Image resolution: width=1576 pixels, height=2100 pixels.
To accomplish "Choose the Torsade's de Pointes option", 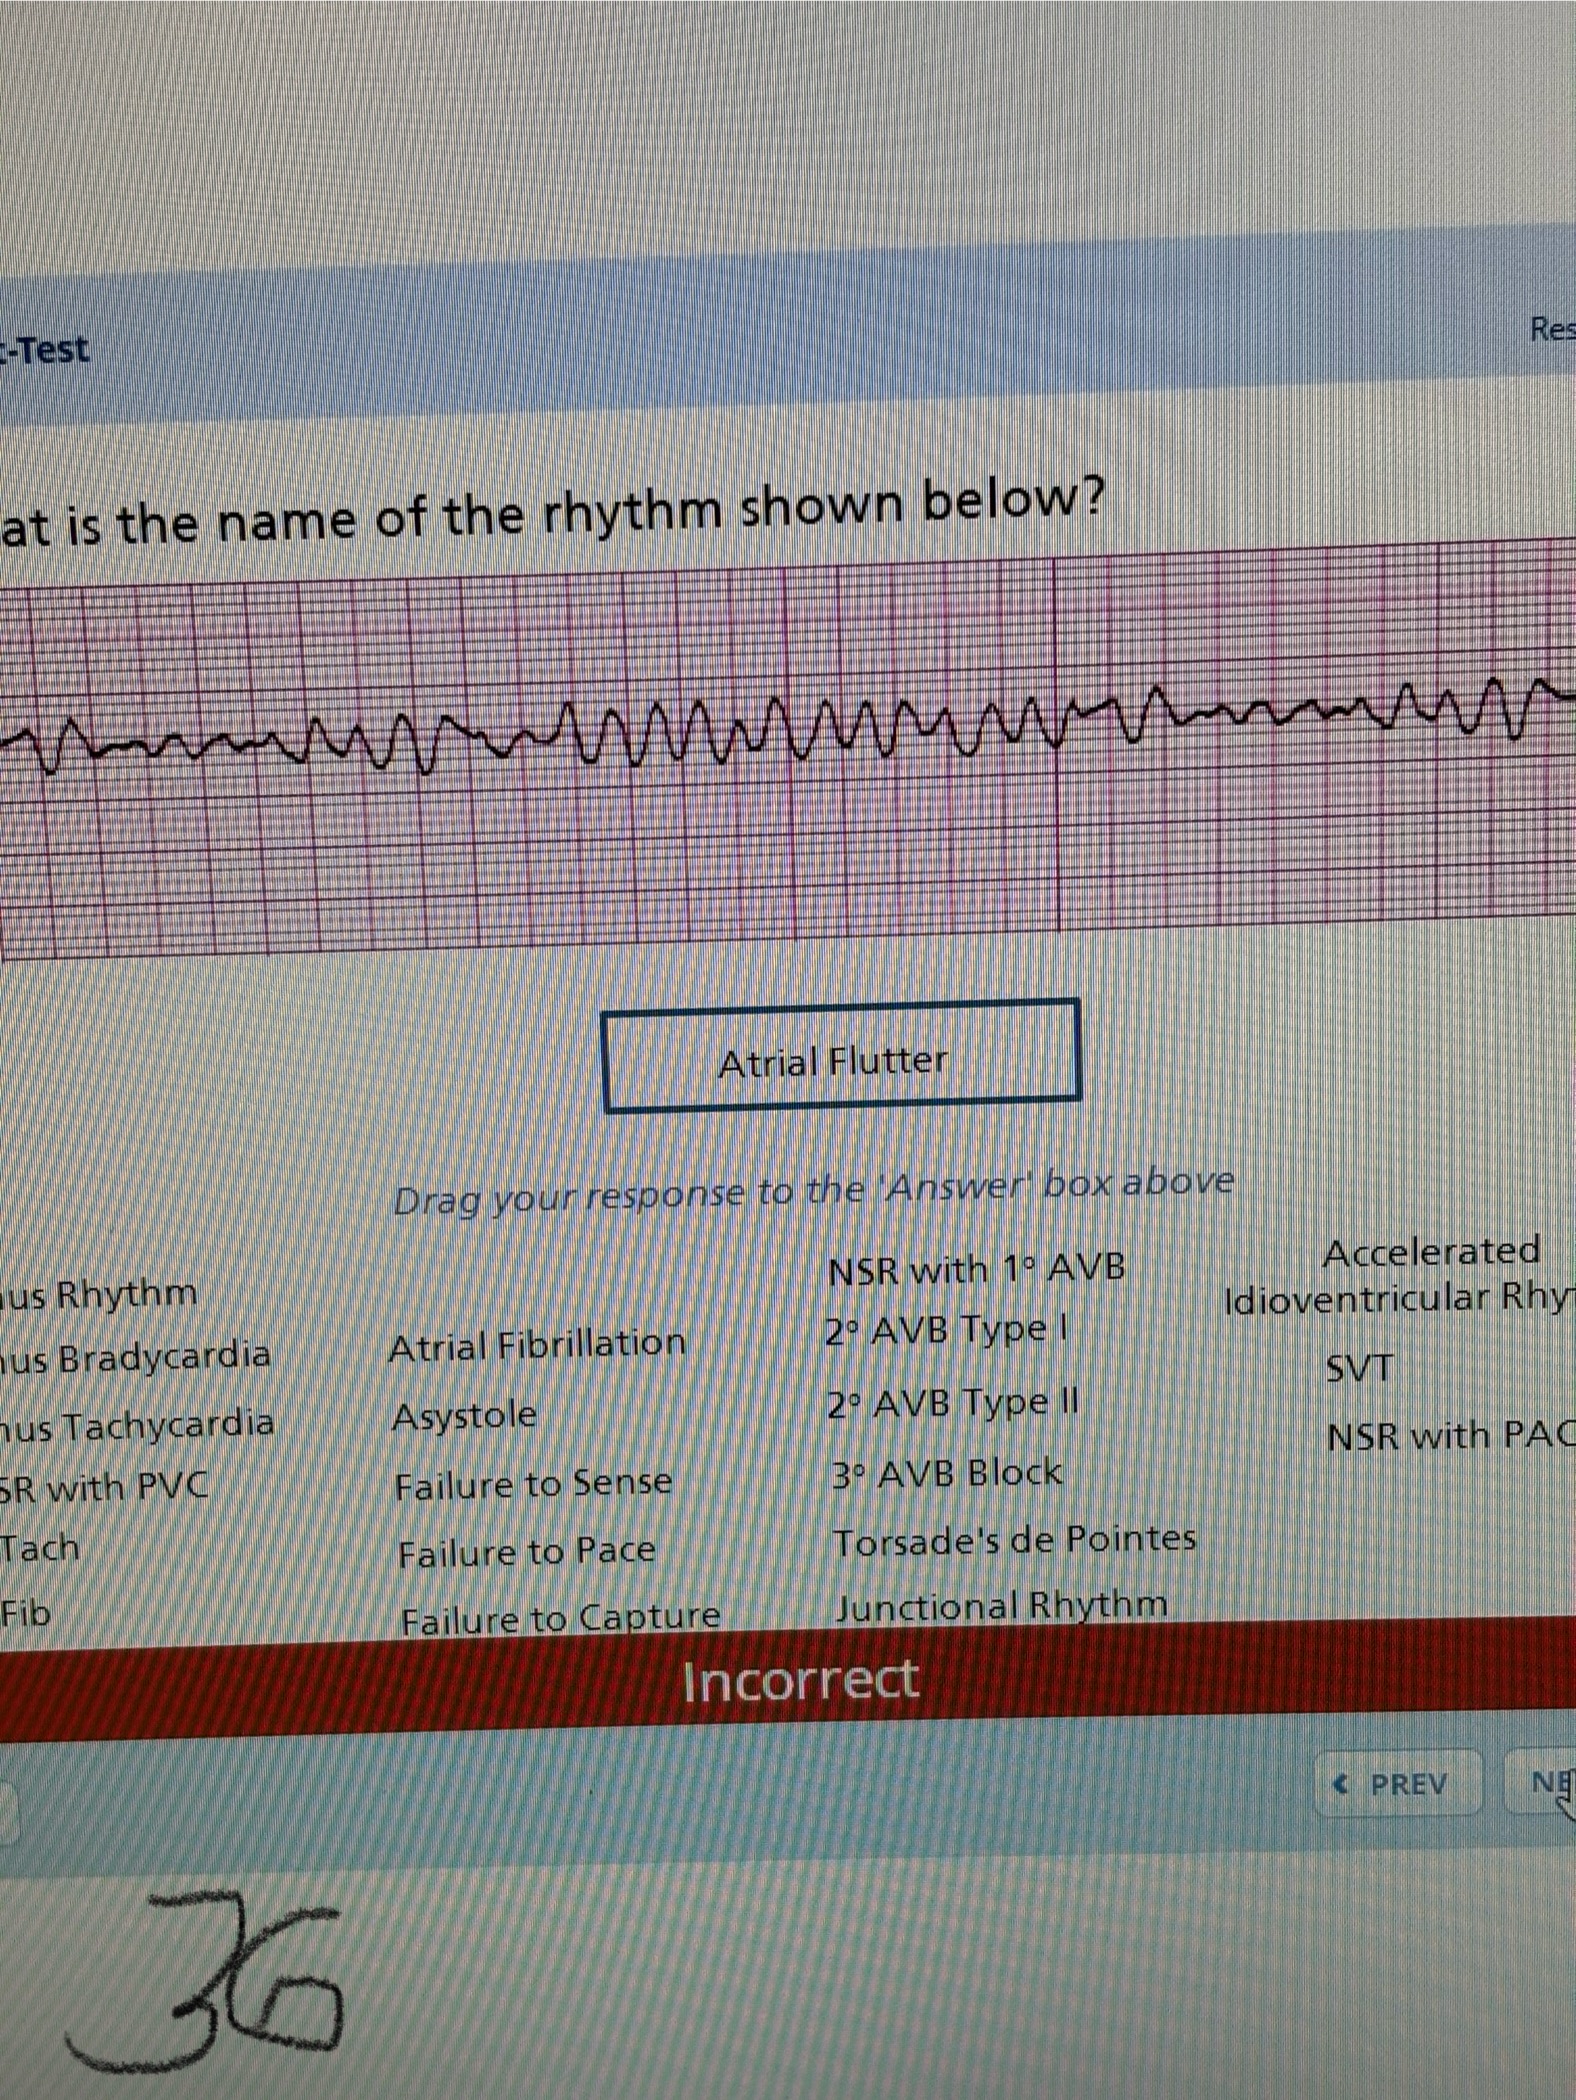I will point(1015,1540).
